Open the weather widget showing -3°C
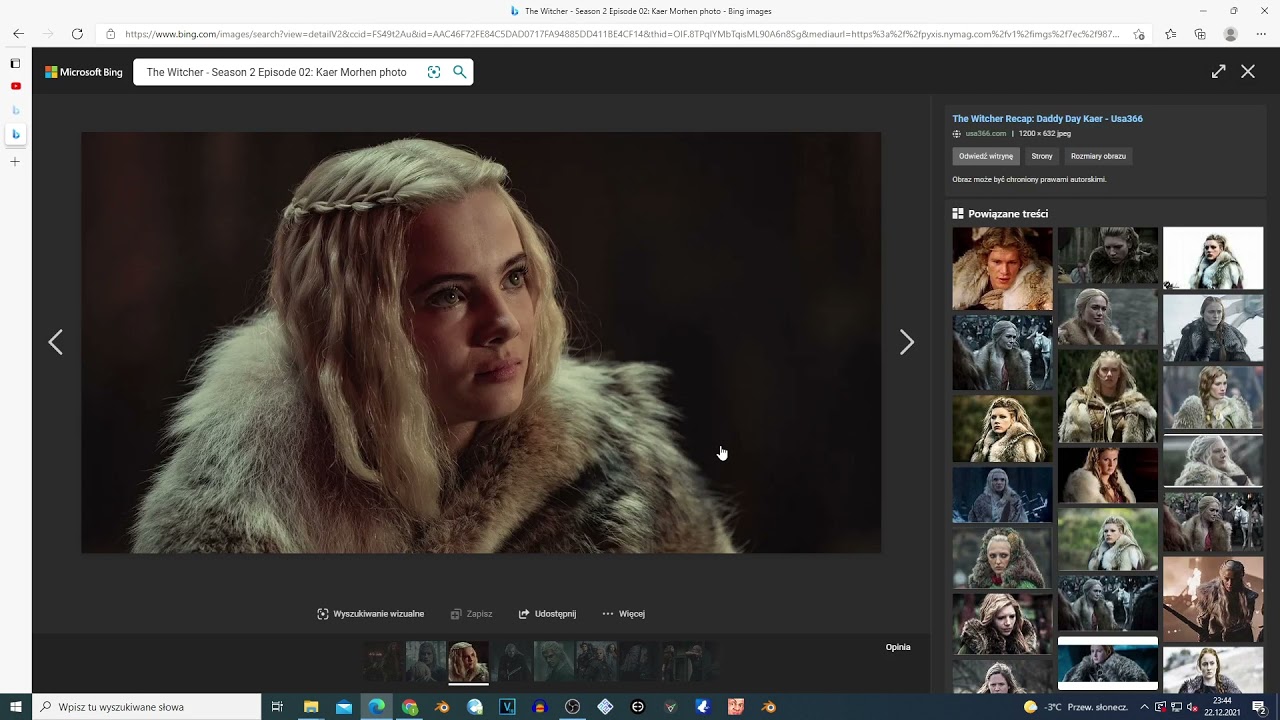 [x=1075, y=707]
